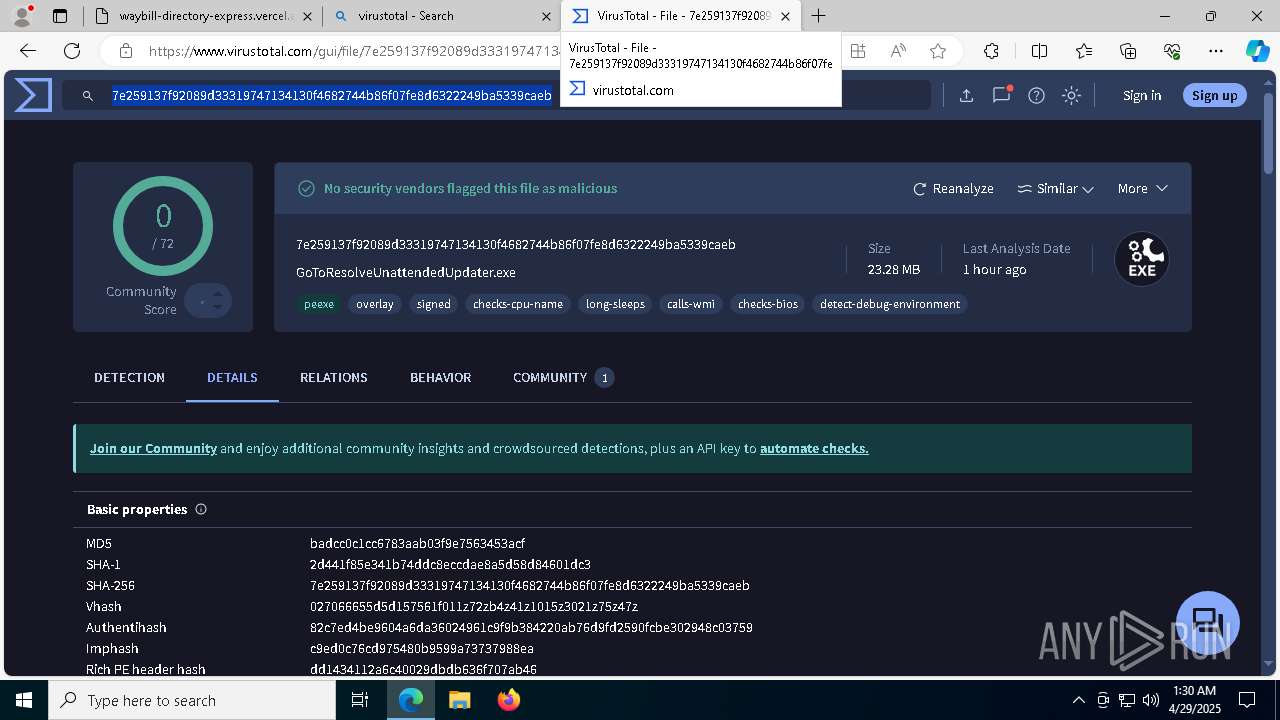The image size is (1280, 720).
Task: Open browser essentials heart icon
Action: tap(1172, 51)
